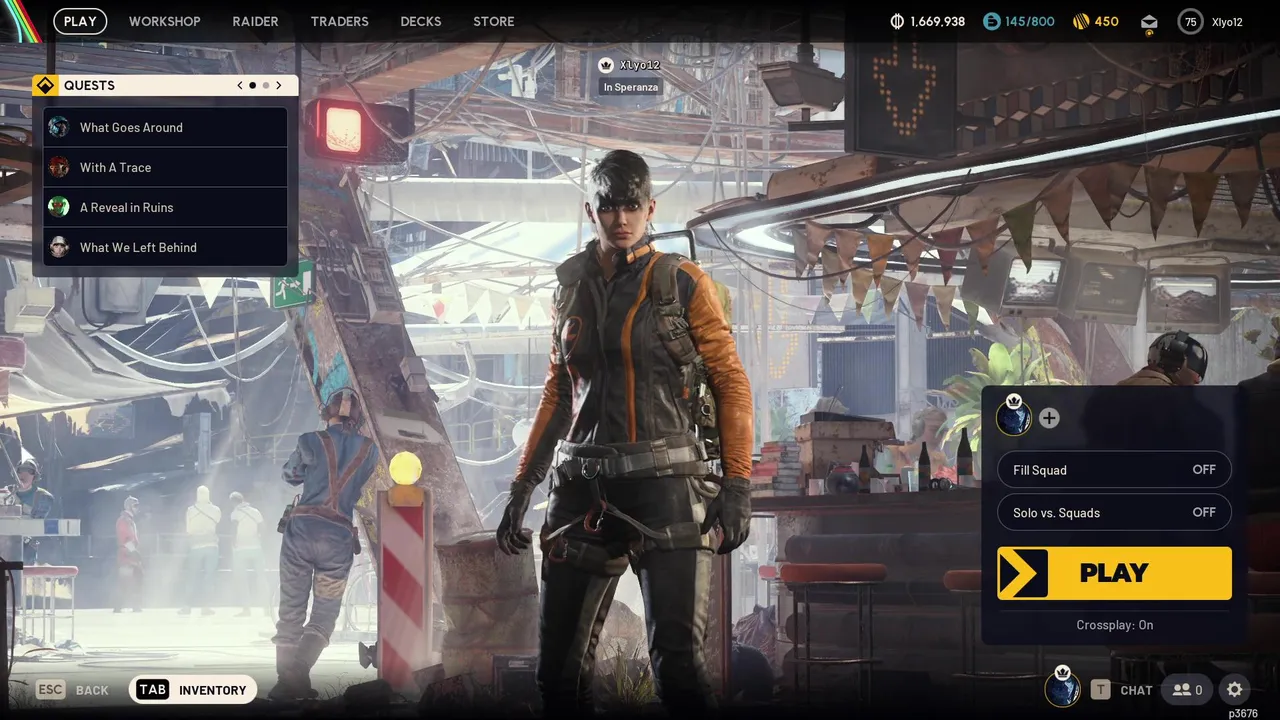Toggle Solo vs. Squads option
This screenshot has width=1280, height=720.
coord(1114,512)
